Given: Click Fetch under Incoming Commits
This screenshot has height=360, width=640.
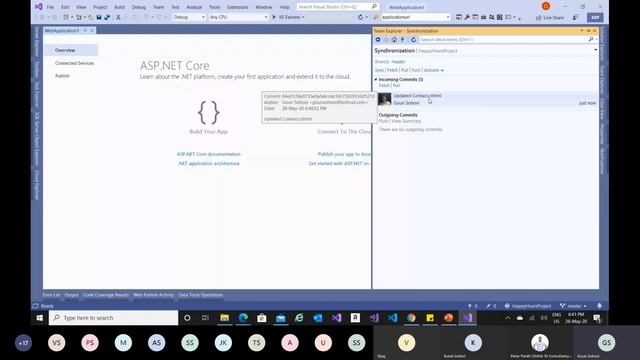Looking at the screenshot, I should coord(384,85).
